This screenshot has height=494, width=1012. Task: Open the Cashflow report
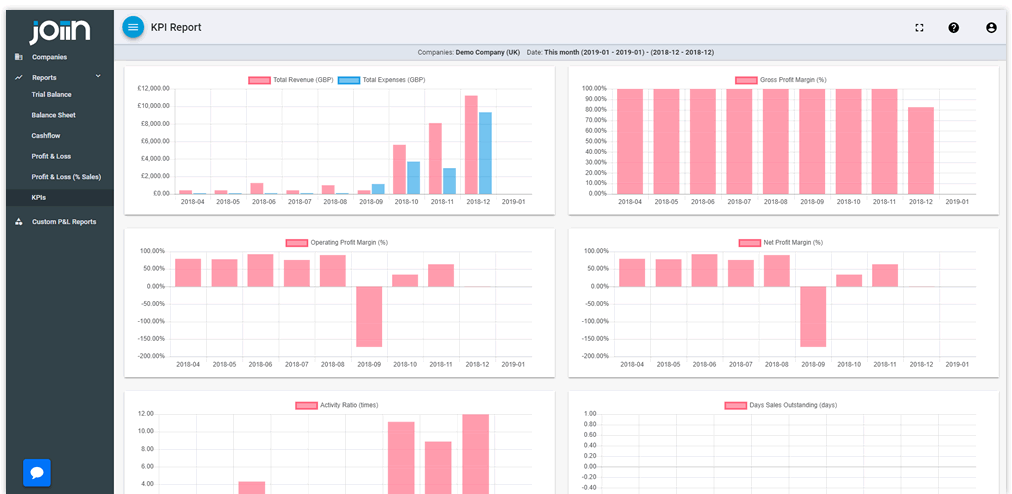click(46, 136)
